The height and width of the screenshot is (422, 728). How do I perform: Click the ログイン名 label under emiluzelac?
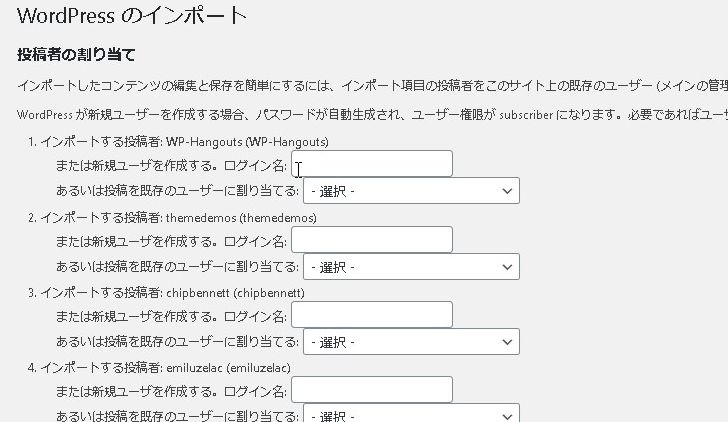pos(256,391)
